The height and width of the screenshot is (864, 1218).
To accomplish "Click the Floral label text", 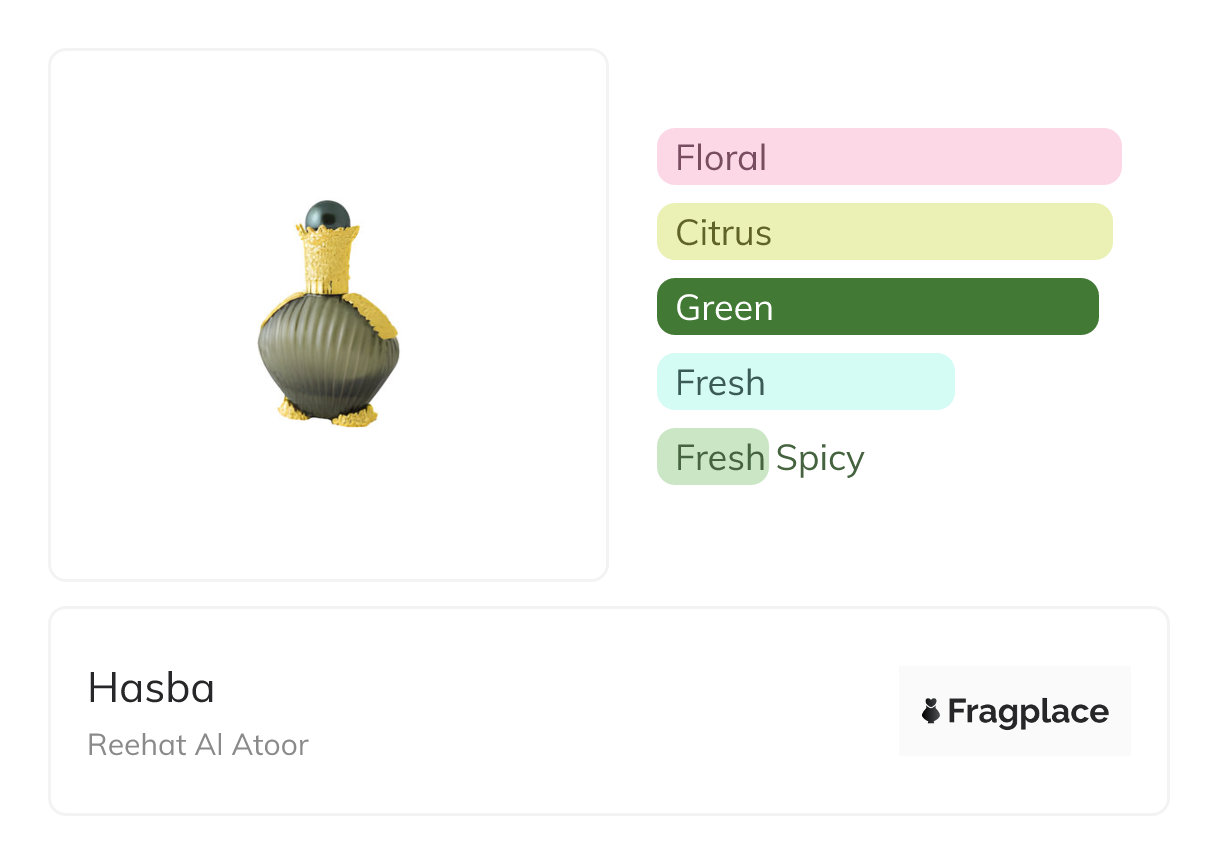I will tap(721, 158).
